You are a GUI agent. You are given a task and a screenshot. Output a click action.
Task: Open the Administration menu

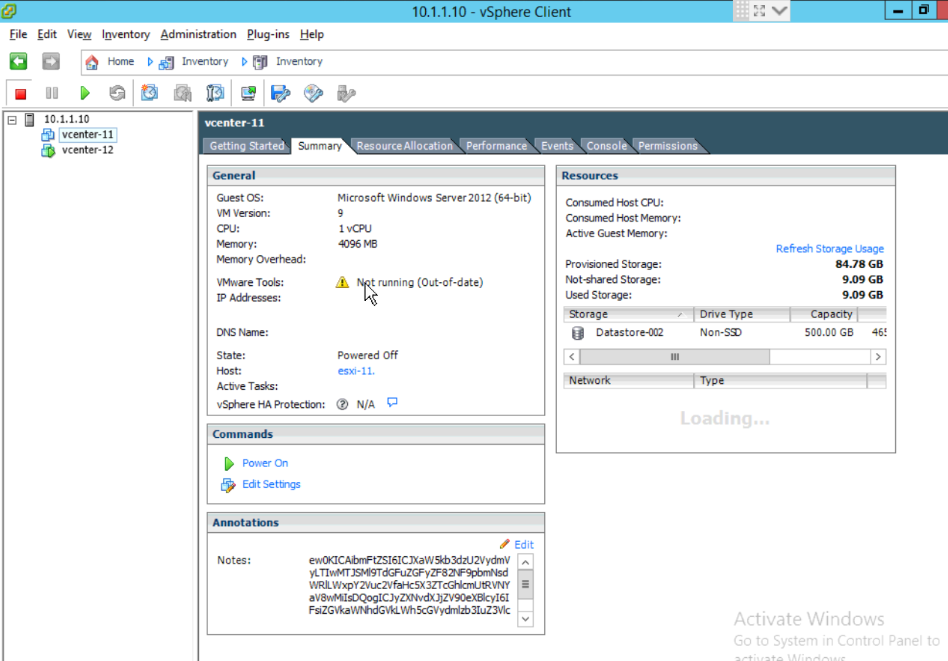(197, 34)
